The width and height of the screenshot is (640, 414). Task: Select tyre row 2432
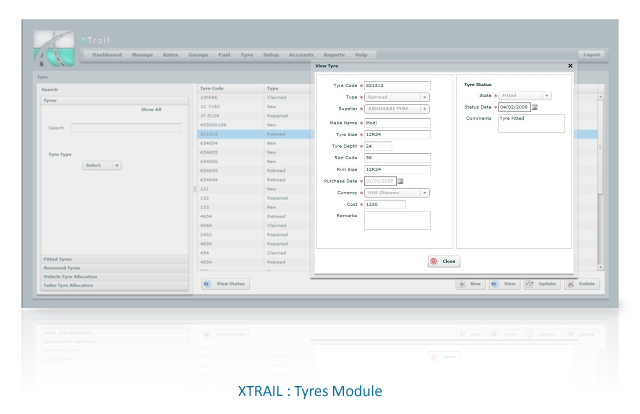[254, 235]
